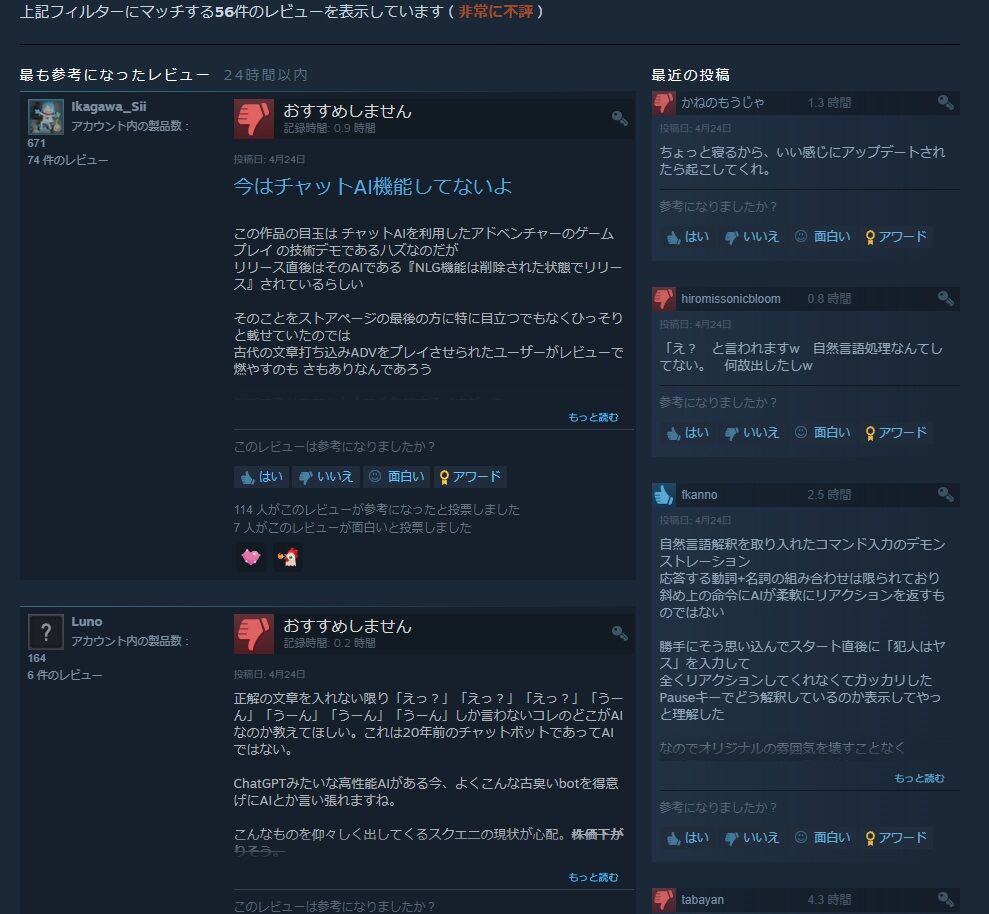Click magnifier icon on Ikagawa_Sii's review

619,118
